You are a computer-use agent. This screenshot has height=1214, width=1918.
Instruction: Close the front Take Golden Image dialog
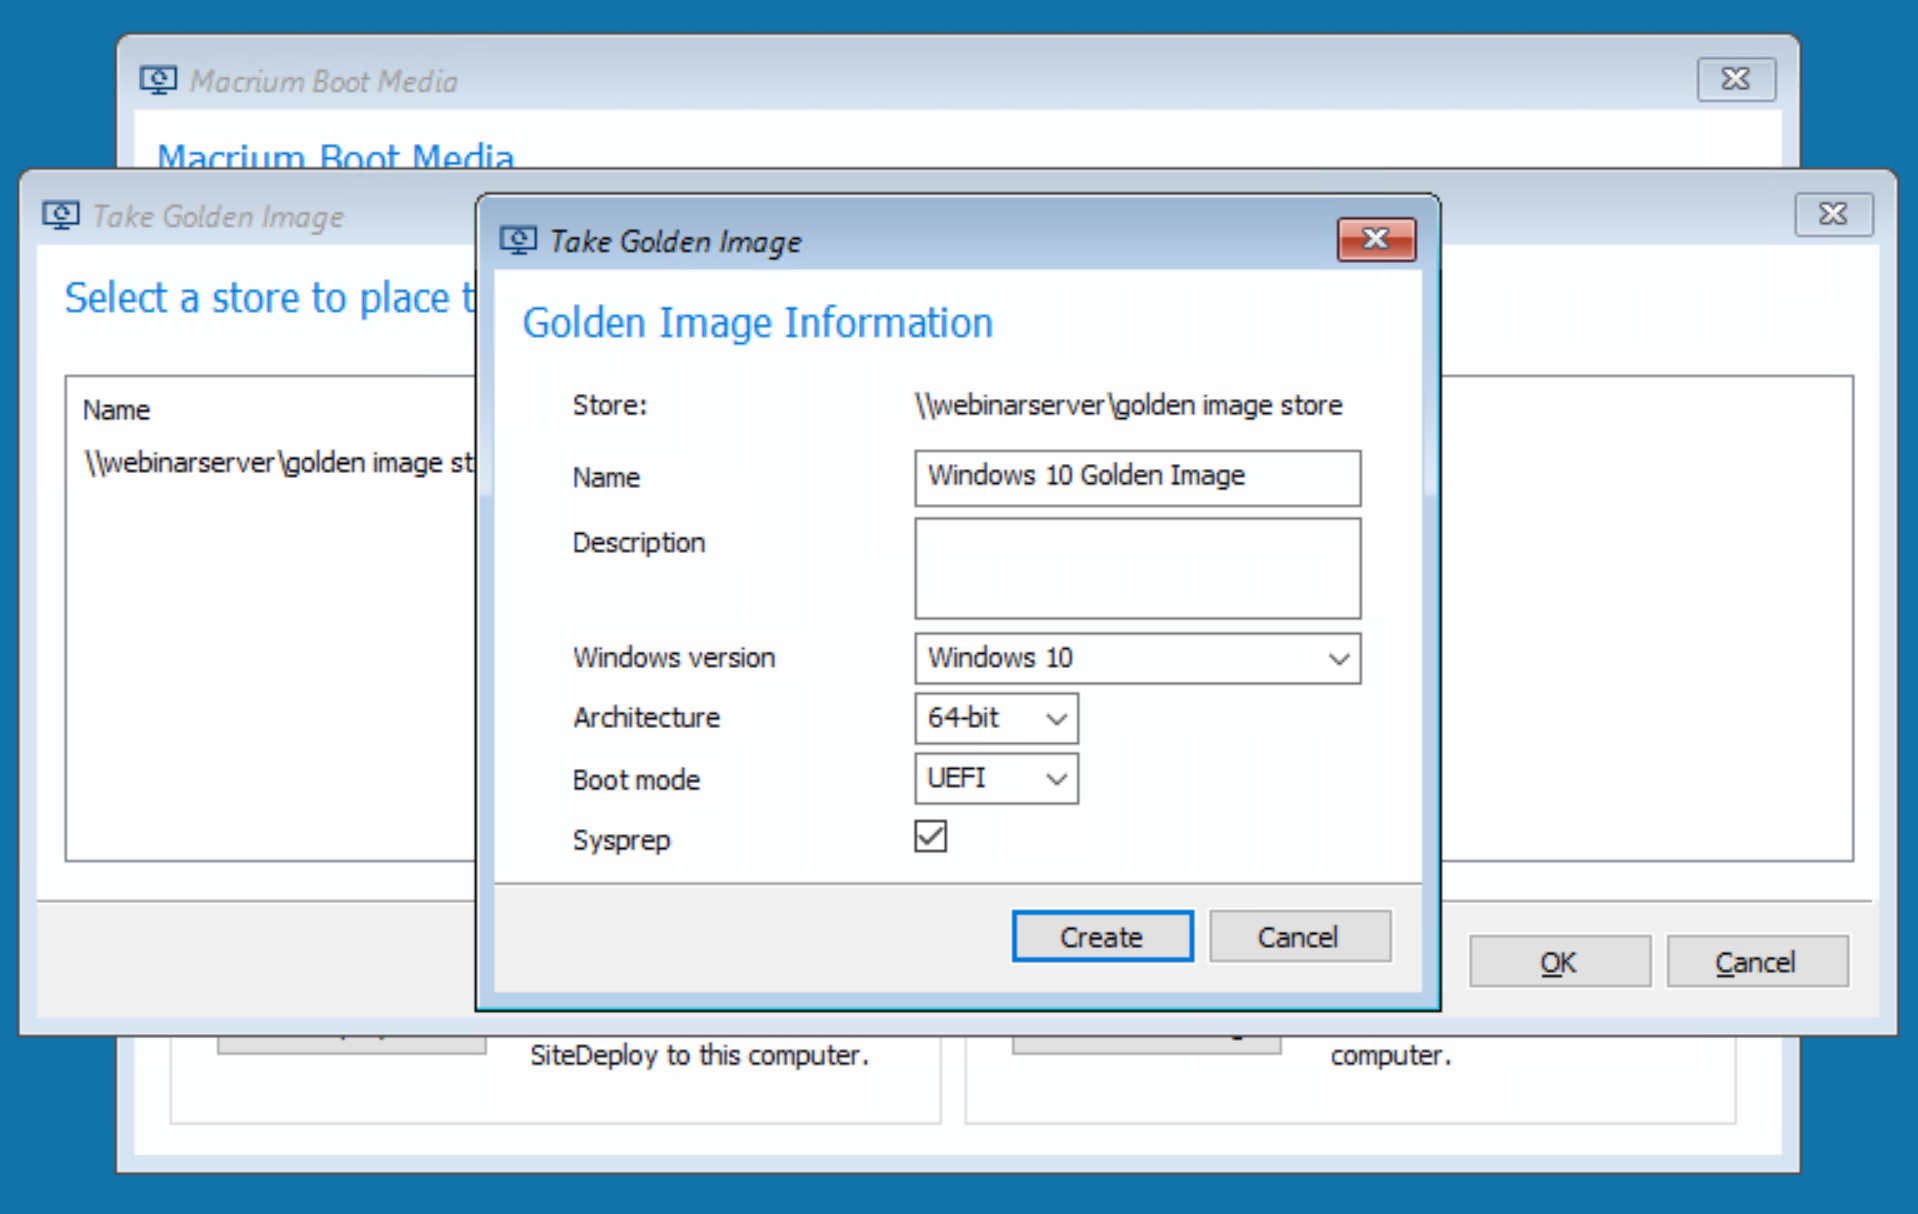point(1376,239)
